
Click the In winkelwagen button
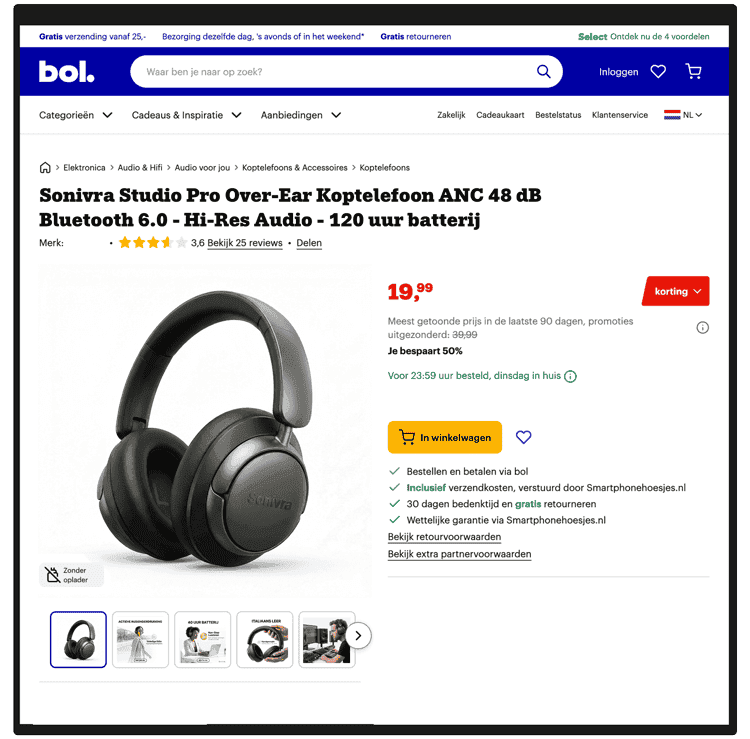[445, 437]
